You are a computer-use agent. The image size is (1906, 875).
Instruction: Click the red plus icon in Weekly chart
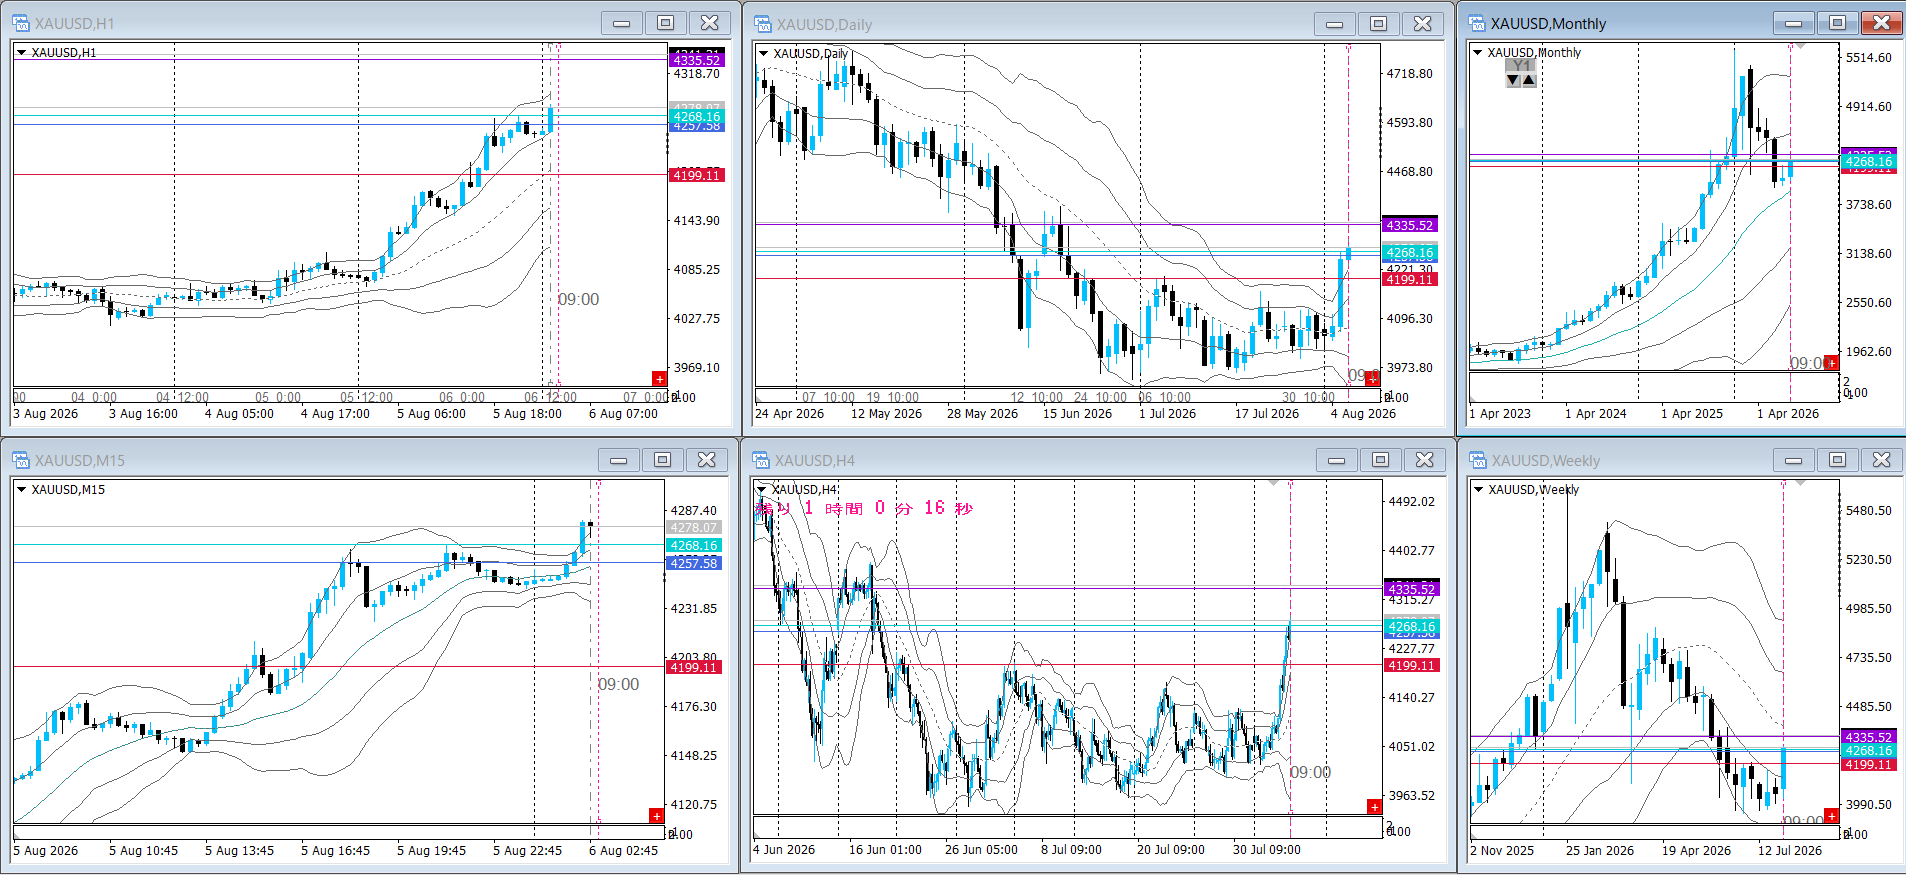(x=1831, y=816)
